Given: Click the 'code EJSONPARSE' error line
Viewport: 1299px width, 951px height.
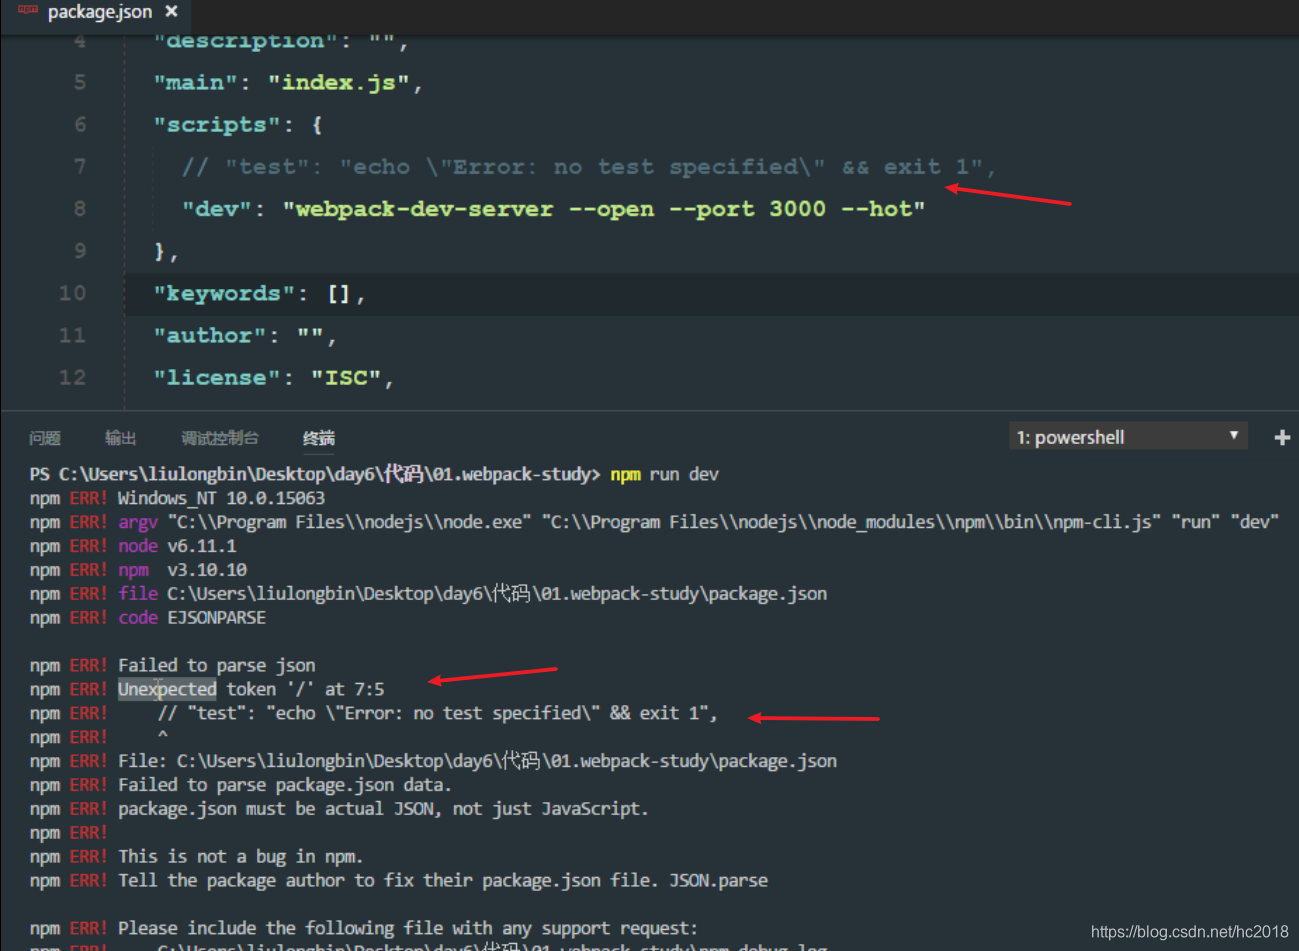Looking at the screenshot, I should [192, 618].
